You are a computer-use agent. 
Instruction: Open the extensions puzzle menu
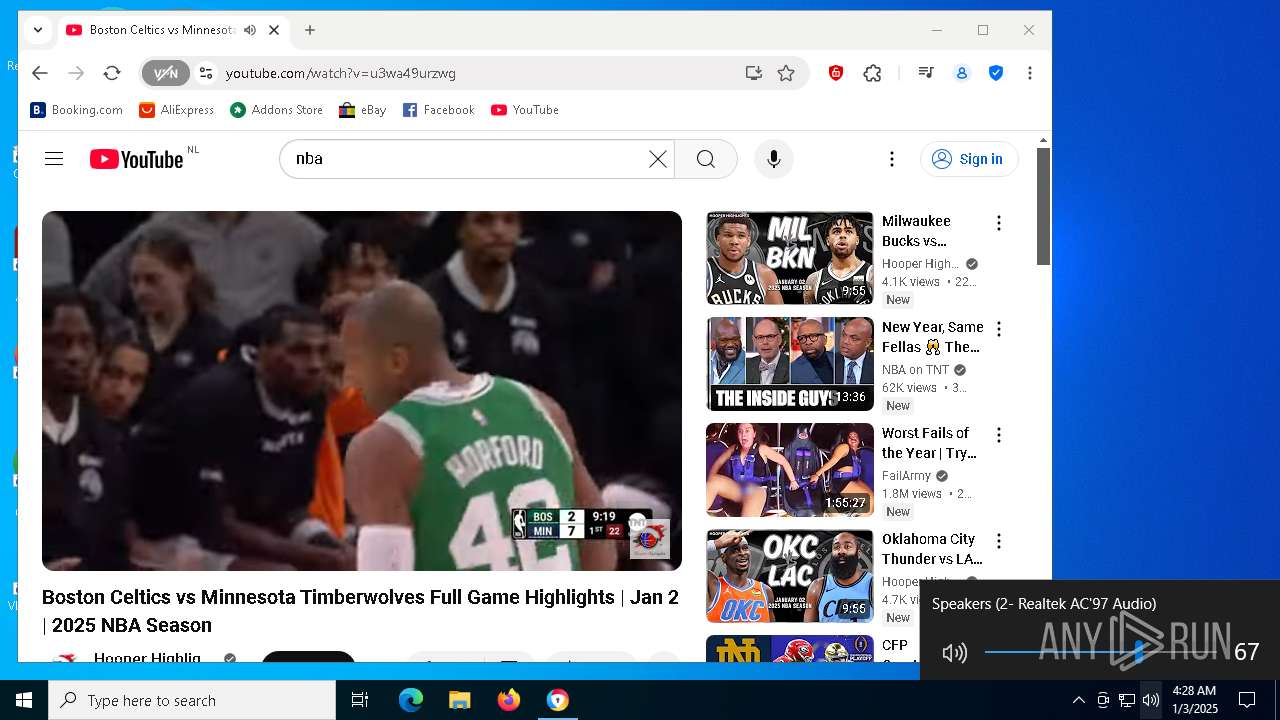(872, 73)
